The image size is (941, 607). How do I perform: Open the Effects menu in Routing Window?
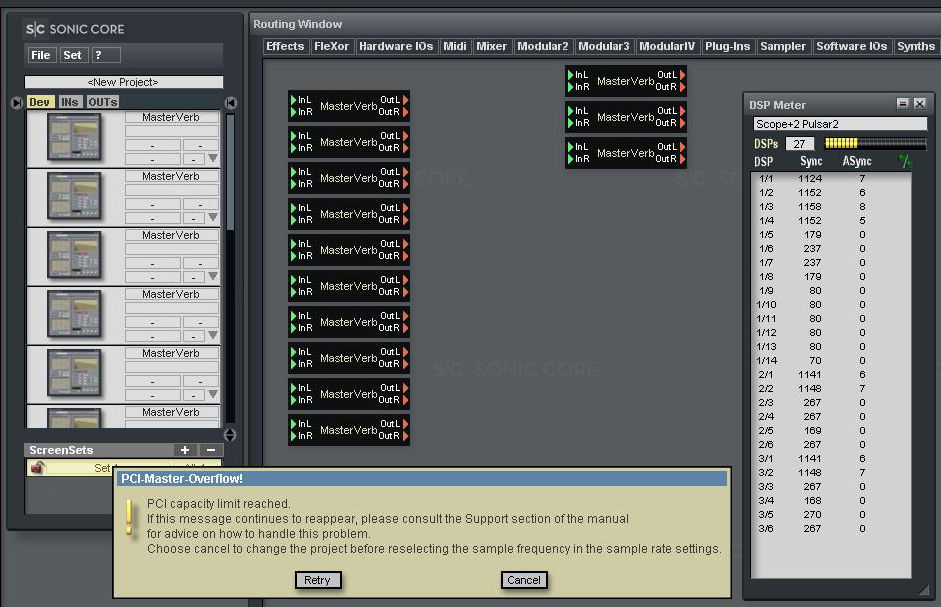click(285, 46)
